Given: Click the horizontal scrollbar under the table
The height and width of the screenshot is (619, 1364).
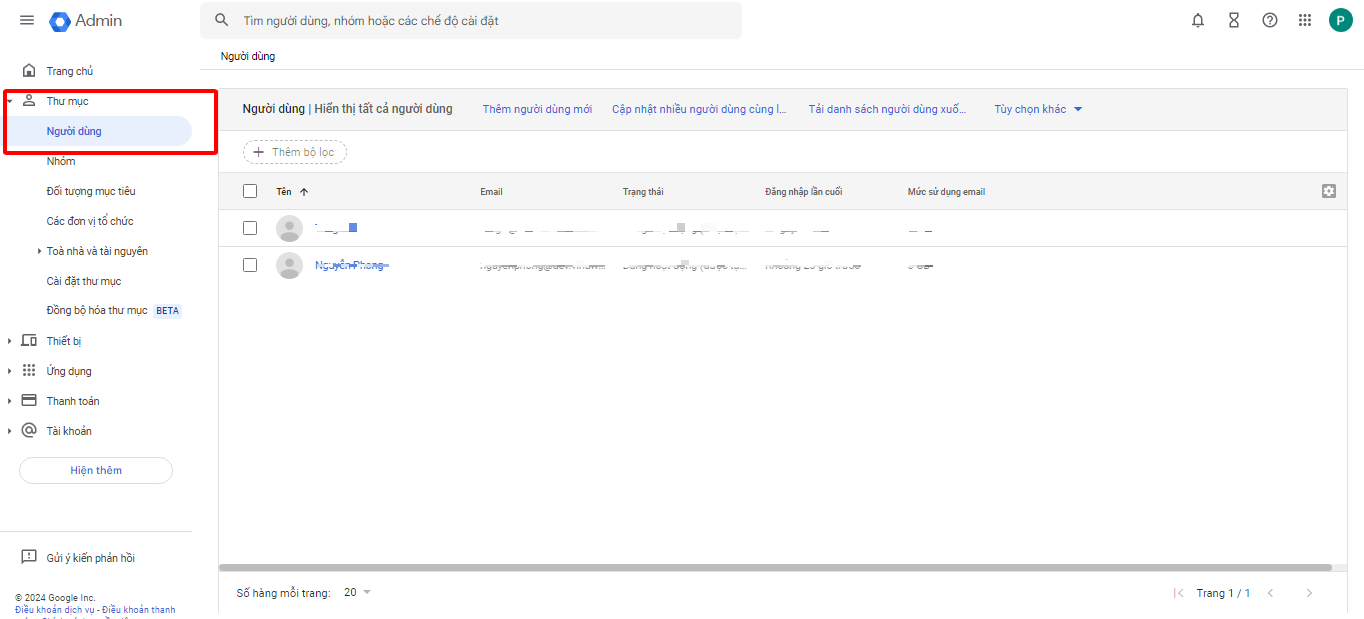Looking at the screenshot, I should 775,568.
